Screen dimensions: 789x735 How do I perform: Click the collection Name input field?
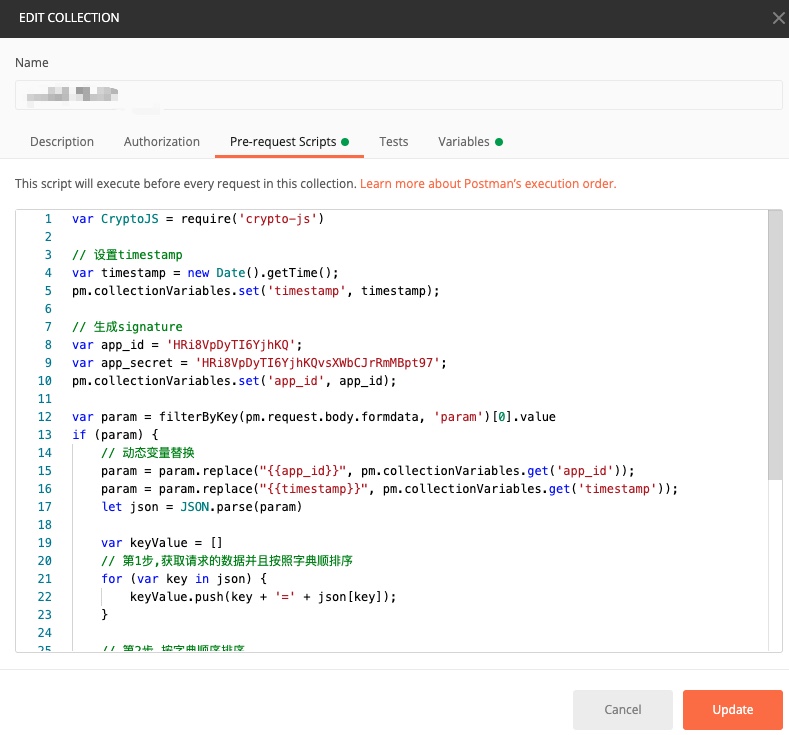[x=399, y=95]
